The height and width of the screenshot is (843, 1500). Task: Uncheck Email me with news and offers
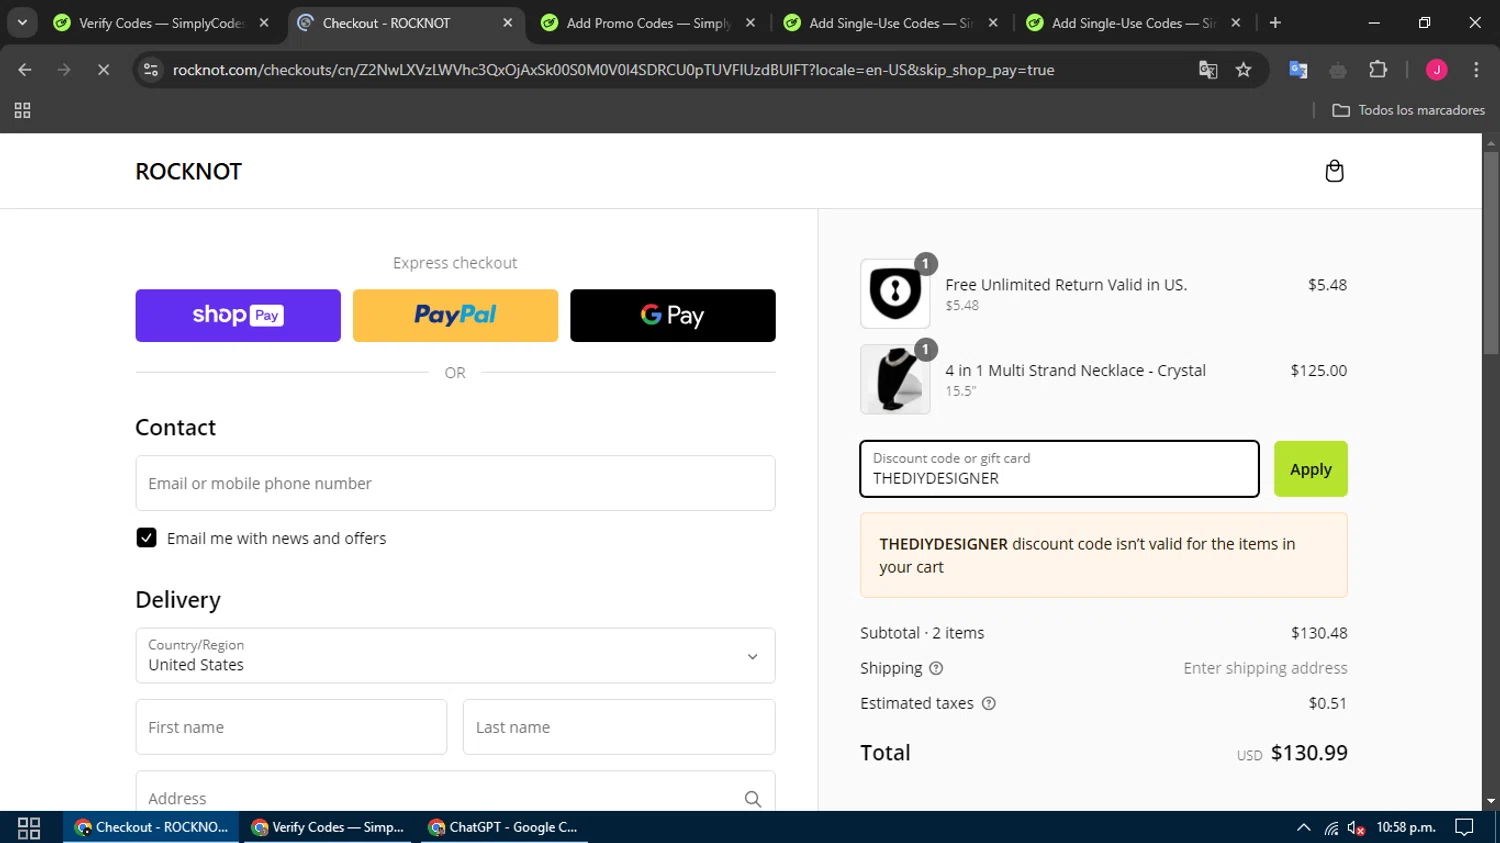(146, 538)
